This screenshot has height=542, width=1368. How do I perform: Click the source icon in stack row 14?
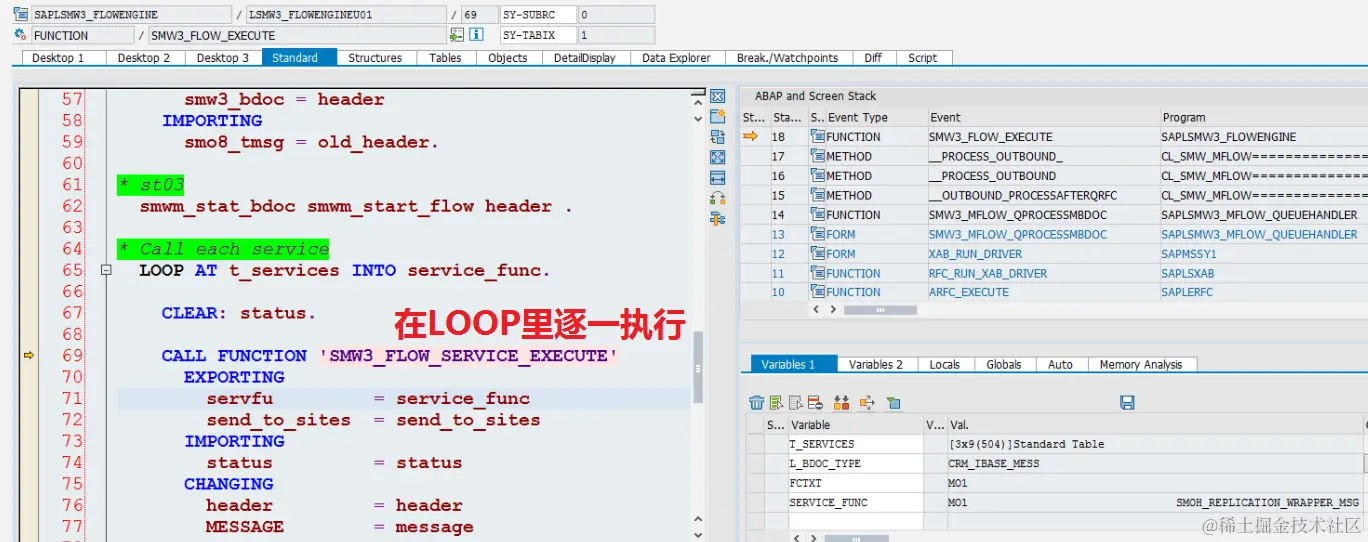click(817, 215)
